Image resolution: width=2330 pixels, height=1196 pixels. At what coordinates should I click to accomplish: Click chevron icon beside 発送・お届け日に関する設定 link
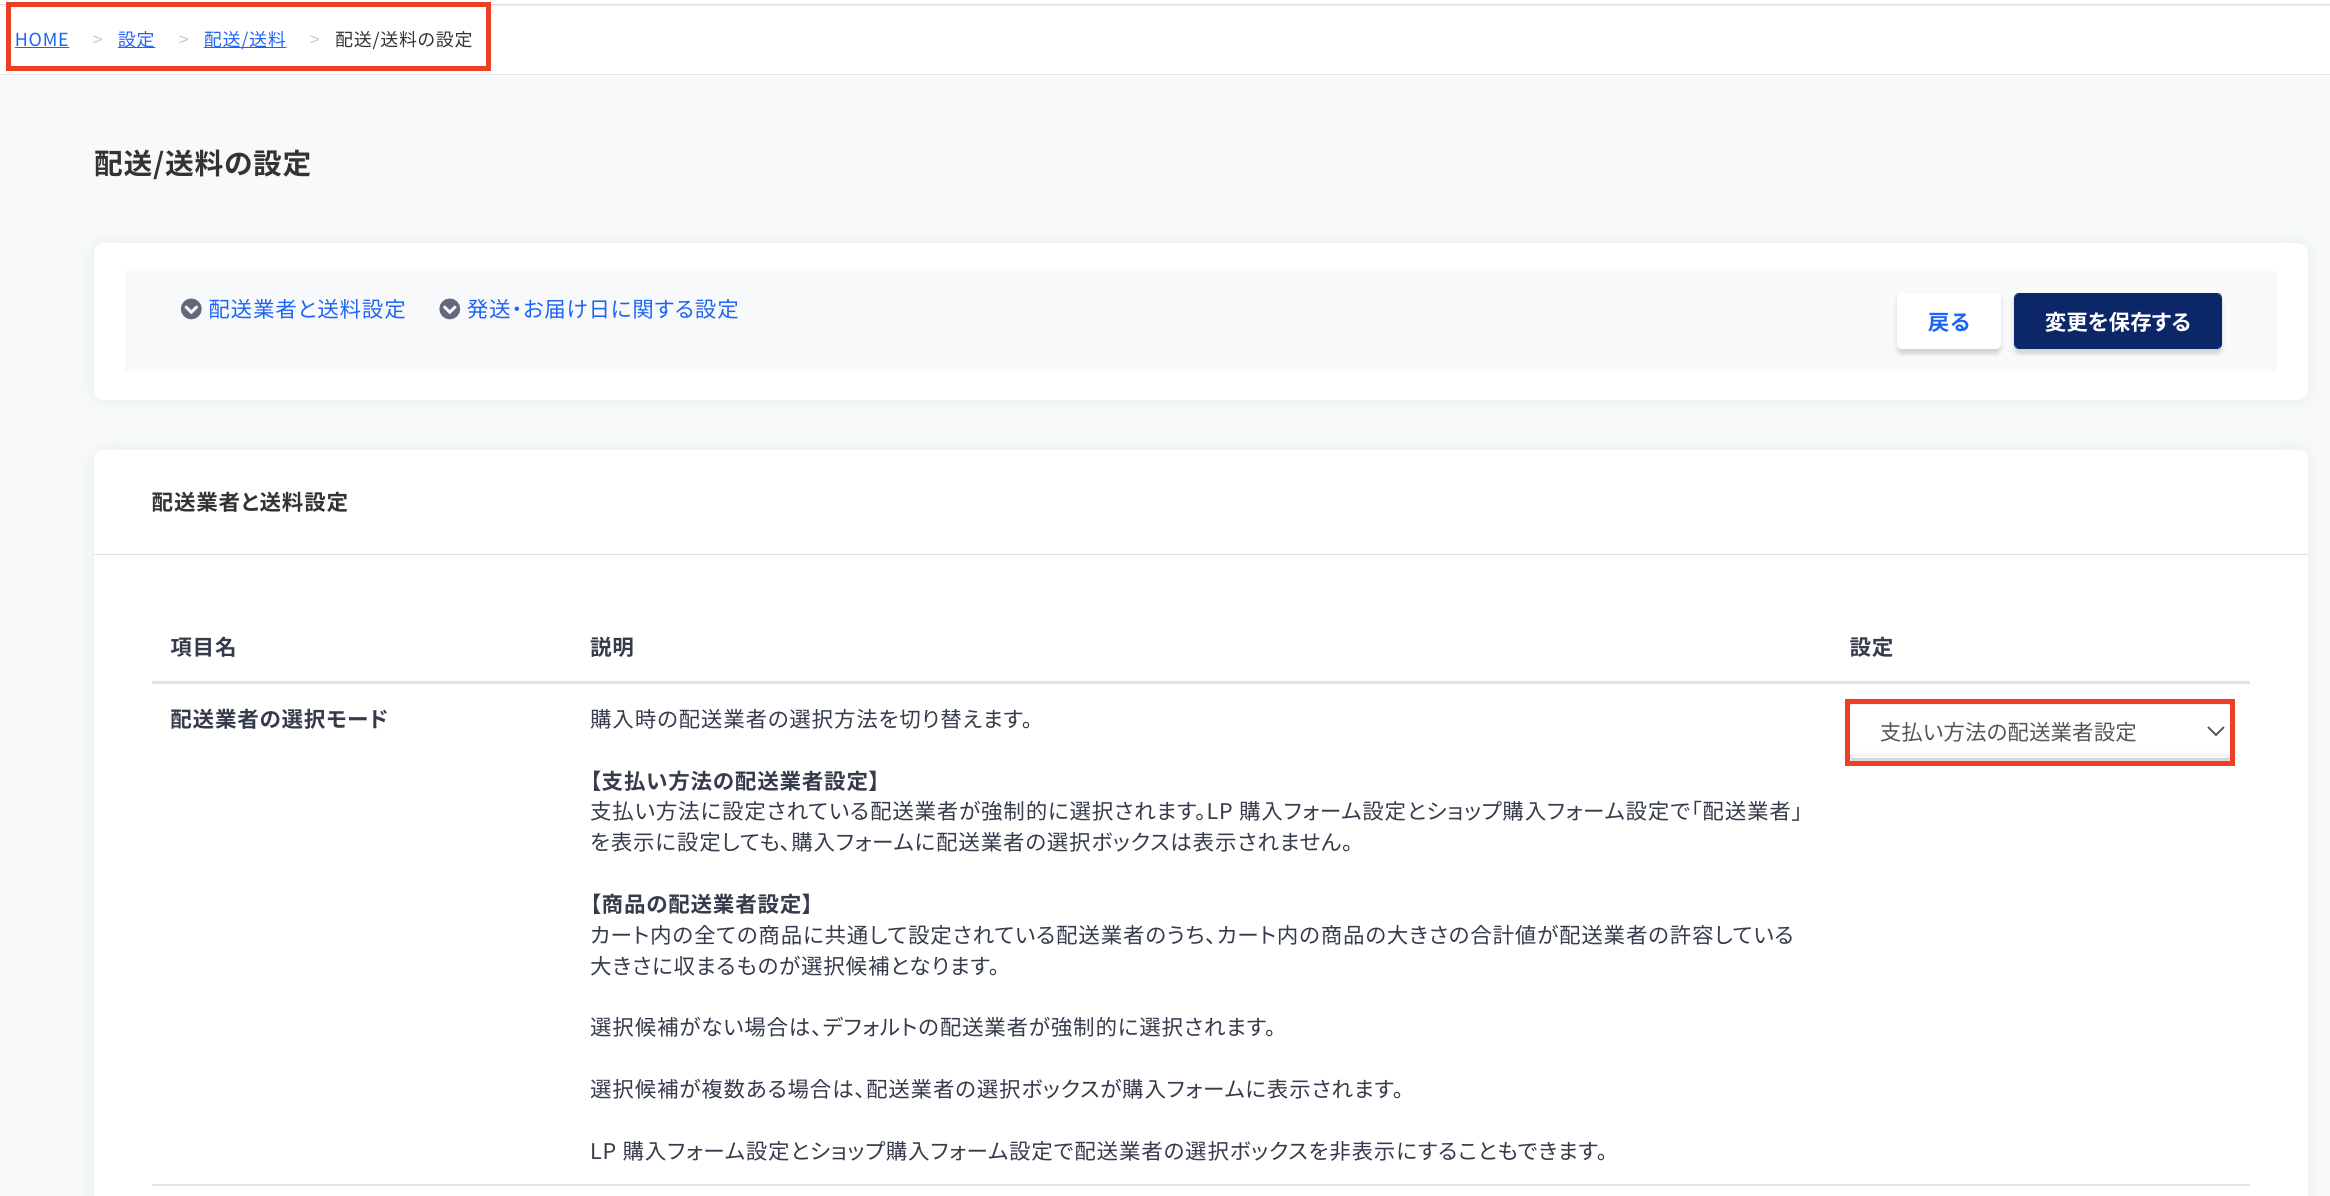(x=450, y=309)
